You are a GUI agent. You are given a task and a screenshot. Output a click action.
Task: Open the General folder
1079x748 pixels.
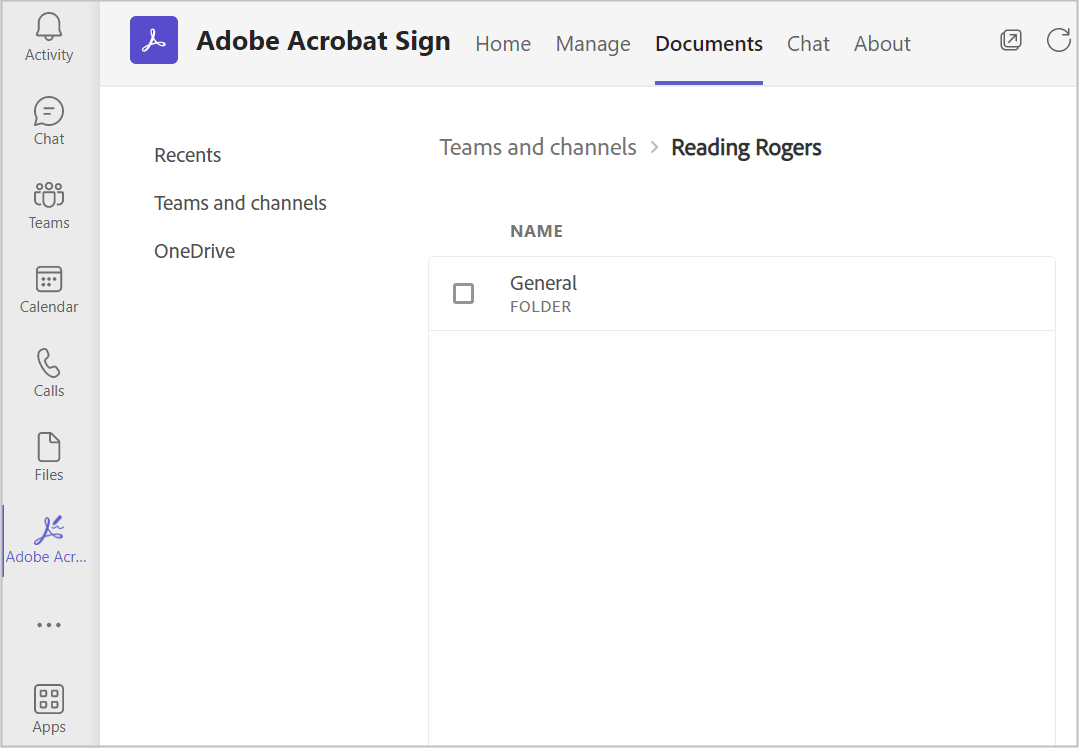[544, 284]
